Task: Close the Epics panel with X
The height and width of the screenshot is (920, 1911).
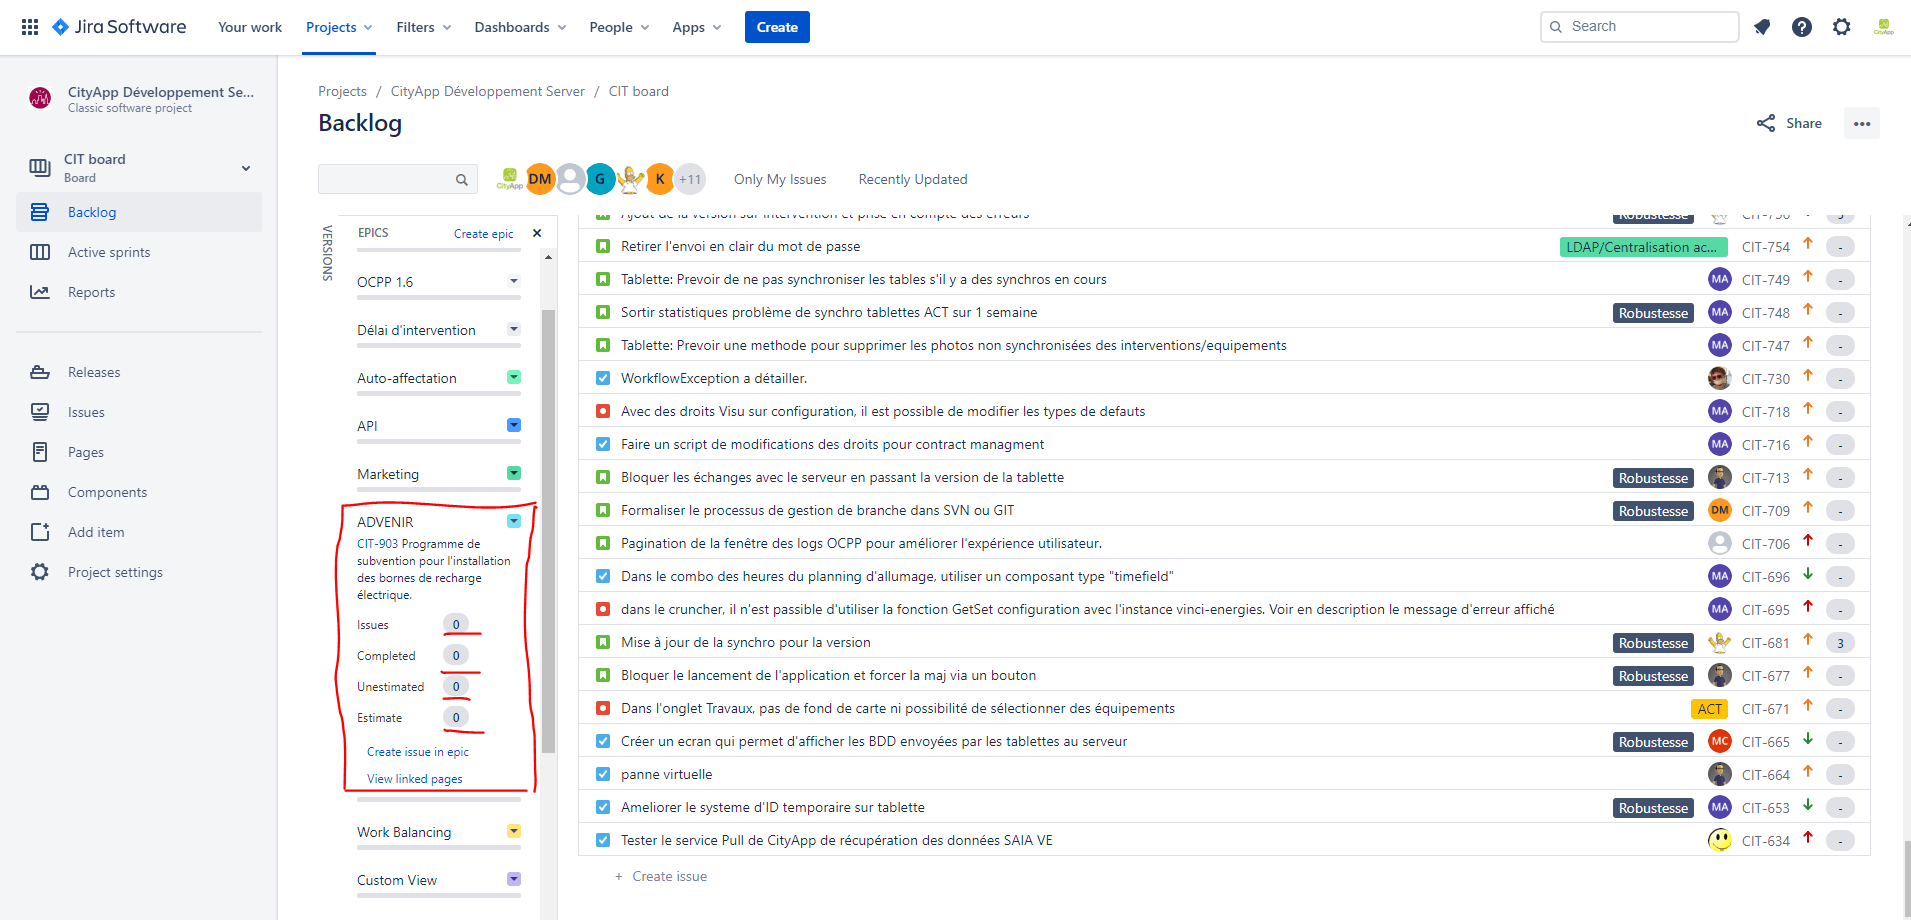Action: point(537,233)
